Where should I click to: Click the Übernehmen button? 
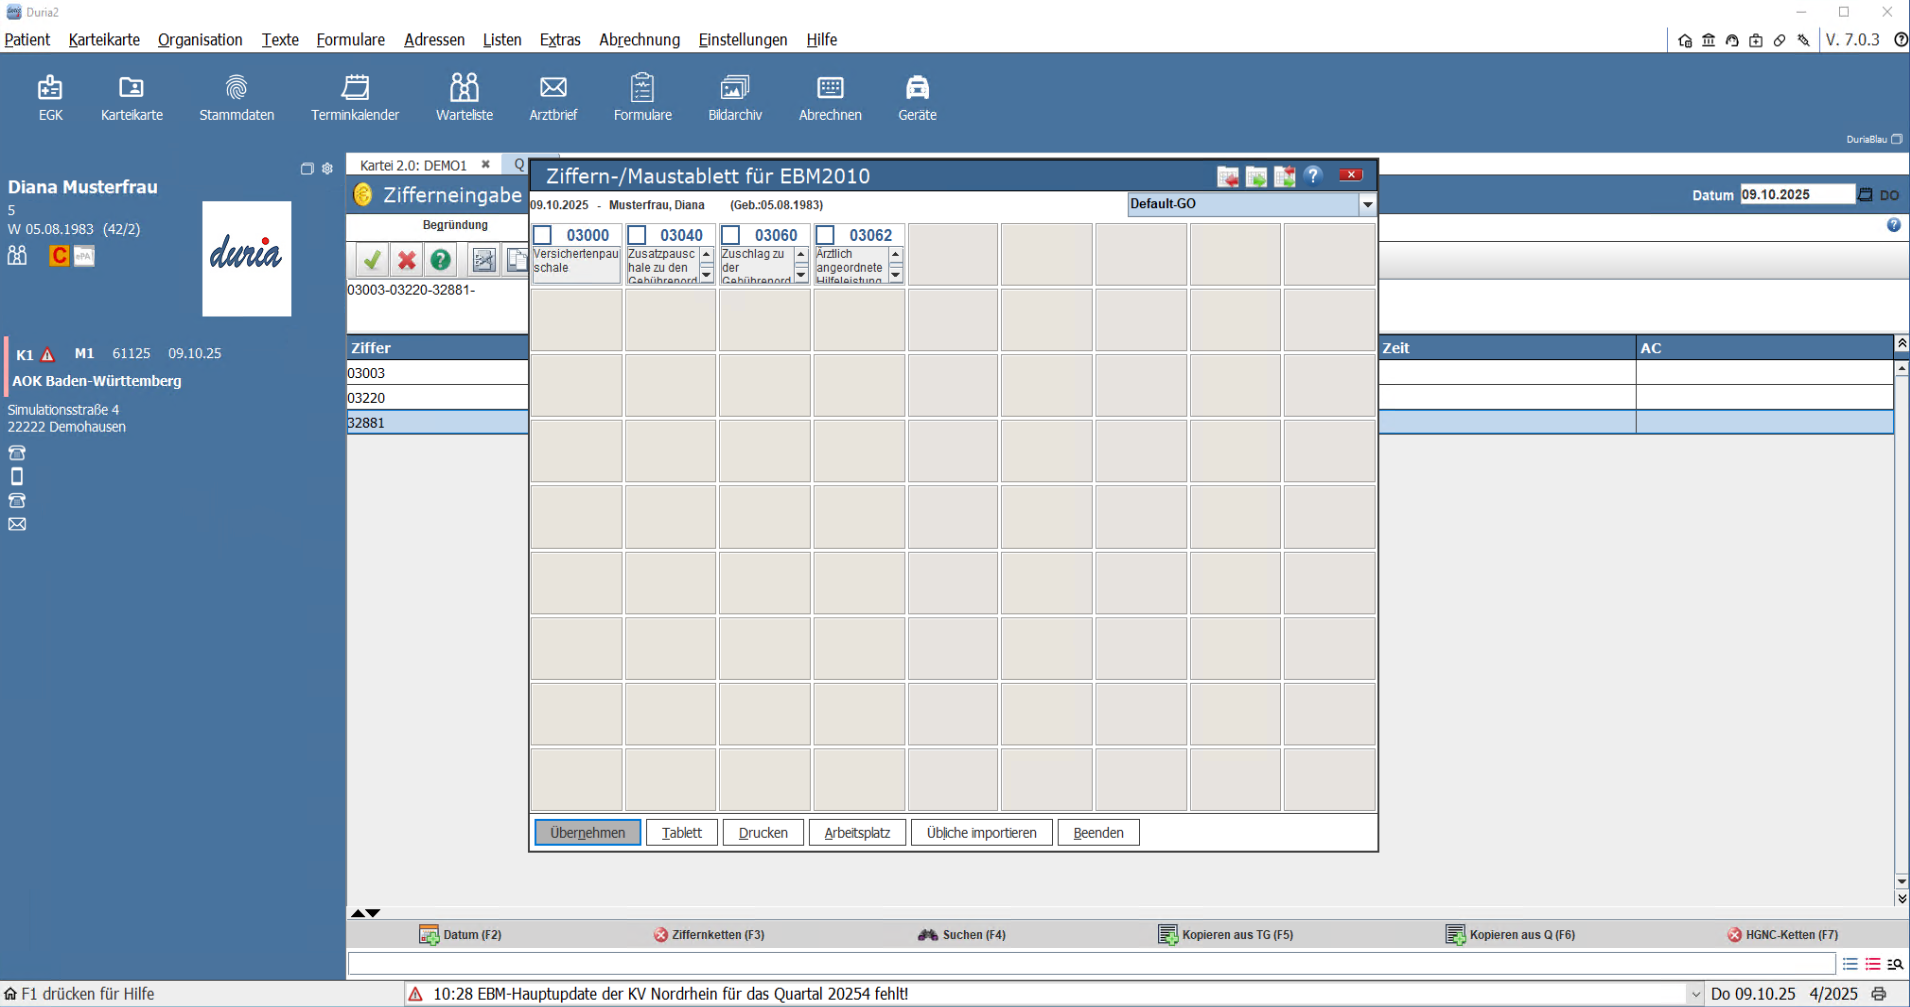(x=587, y=833)
